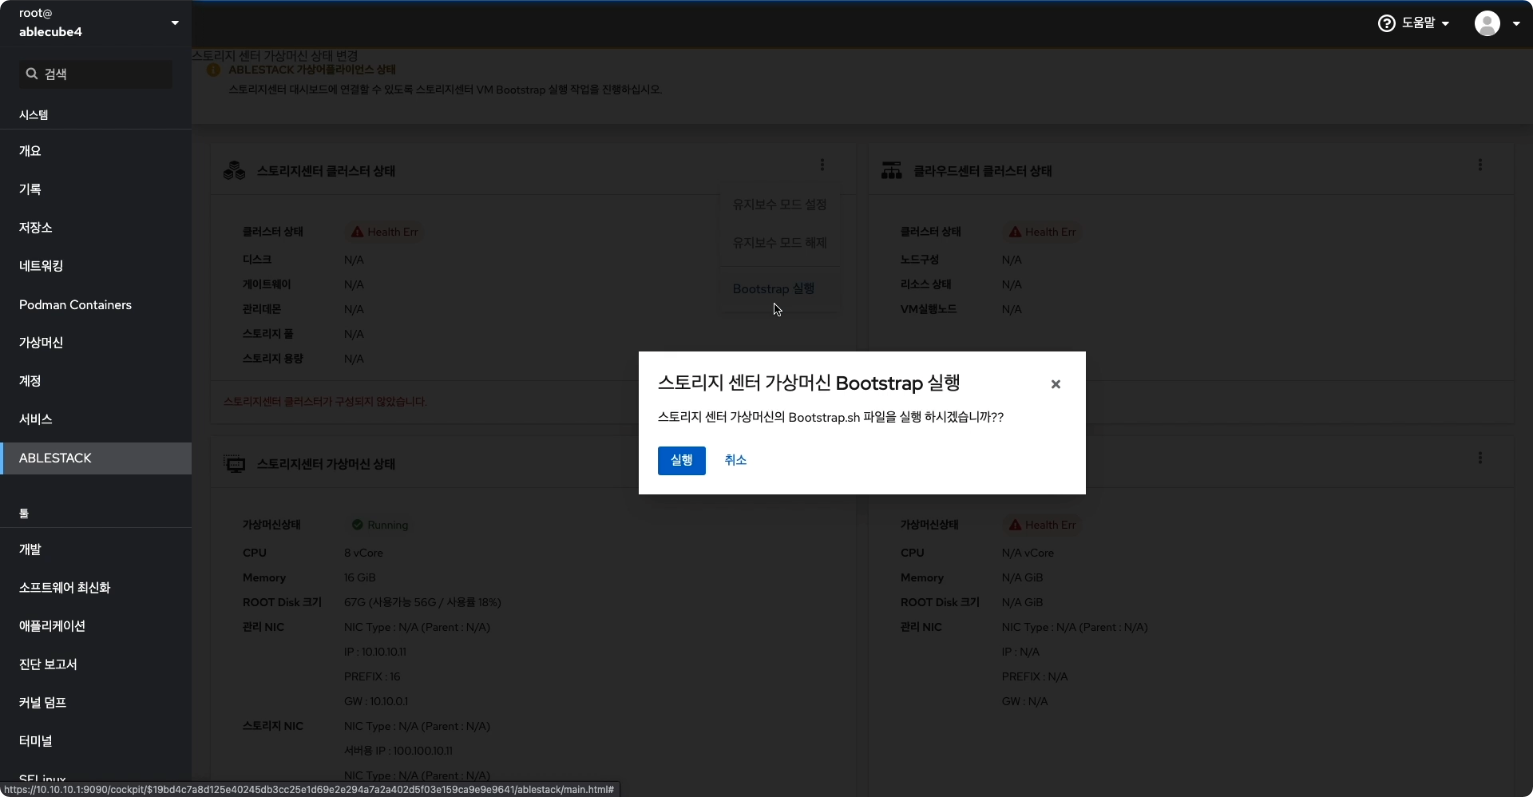Click the dialog title 스토리지 센터 가상머신 Bootstrap 실행
Image resolution: width=1533 pixels, height=797 pixels.
pos(809,383)
